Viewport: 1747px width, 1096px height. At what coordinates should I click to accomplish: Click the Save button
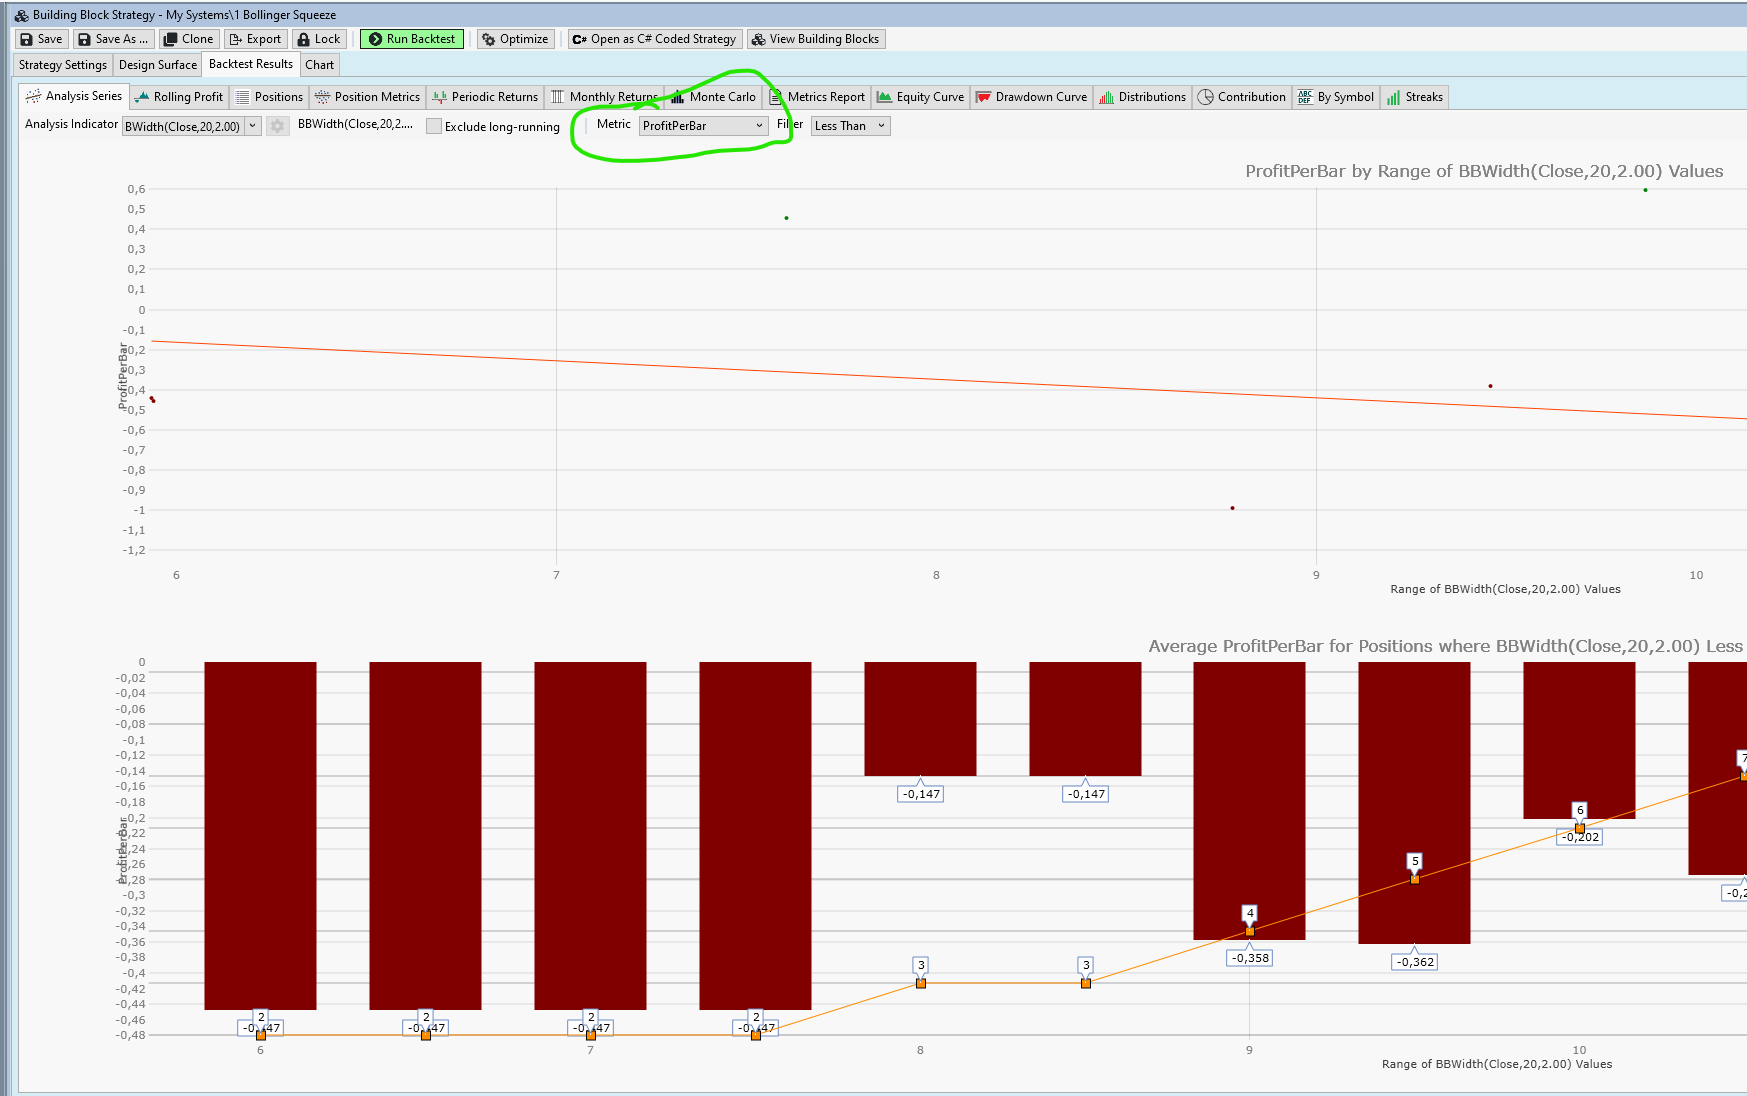click(x=41, y=39)
